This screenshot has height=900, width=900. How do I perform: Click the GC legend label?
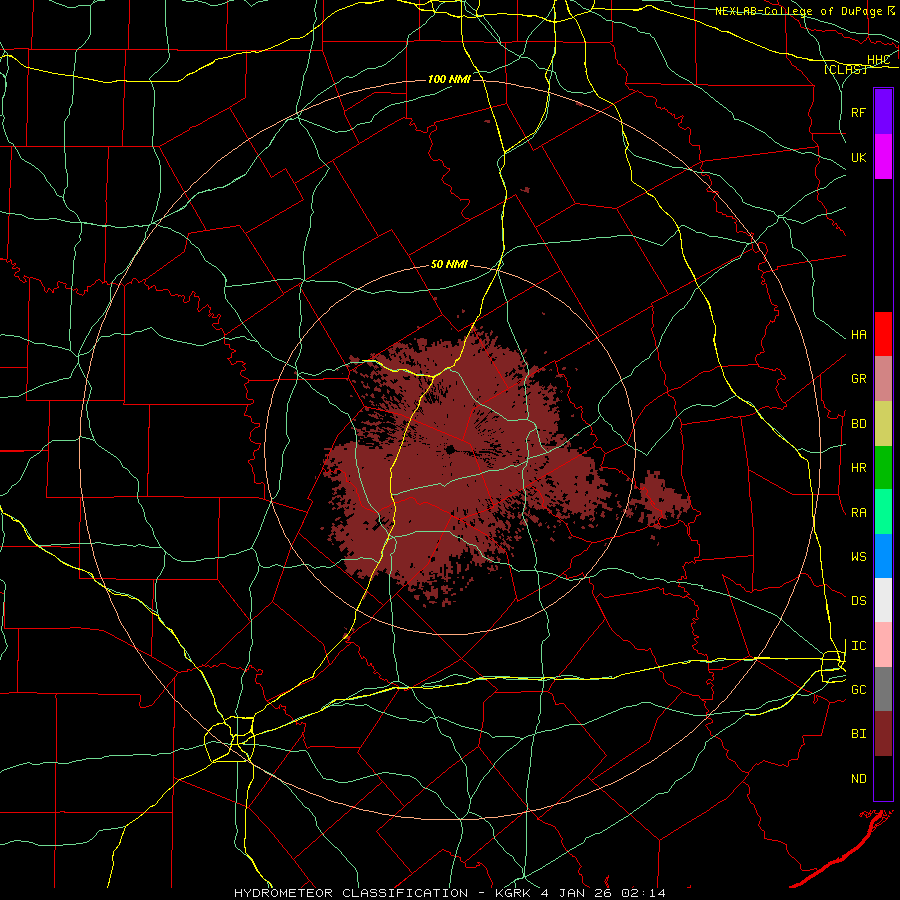coord(858,689)
